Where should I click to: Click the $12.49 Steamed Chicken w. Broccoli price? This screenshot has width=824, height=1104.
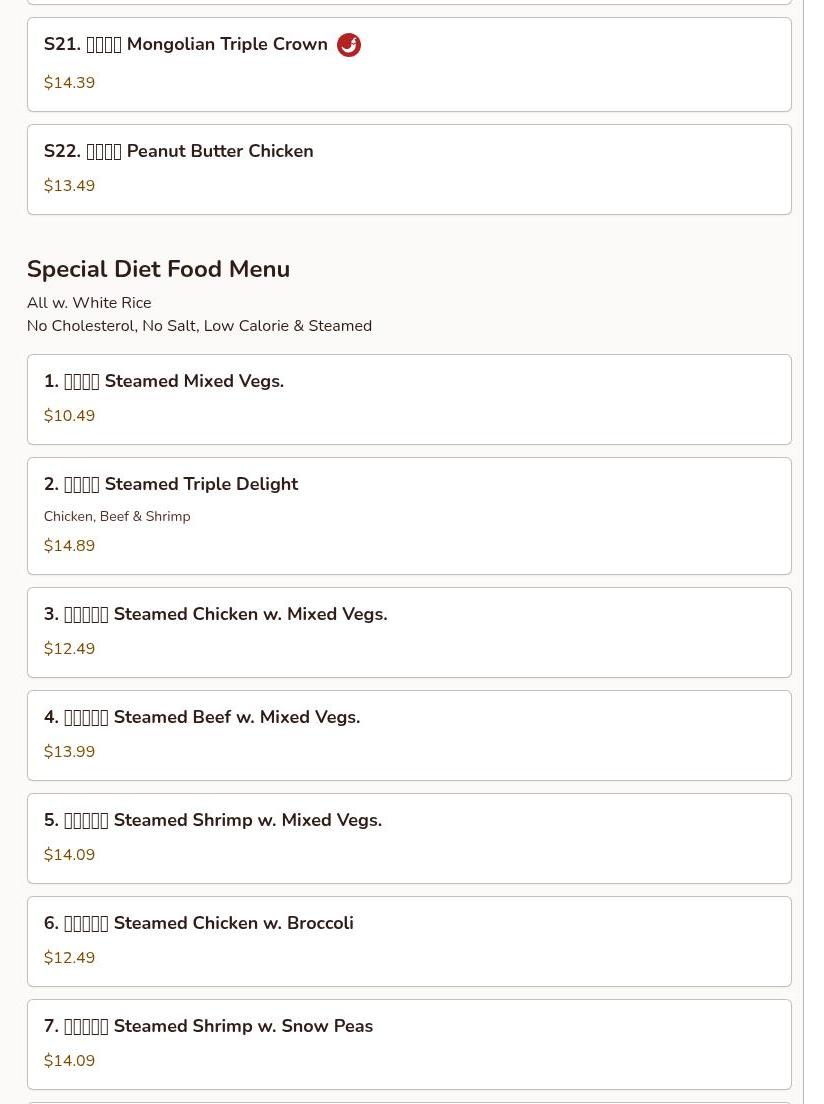click(69, 958)
